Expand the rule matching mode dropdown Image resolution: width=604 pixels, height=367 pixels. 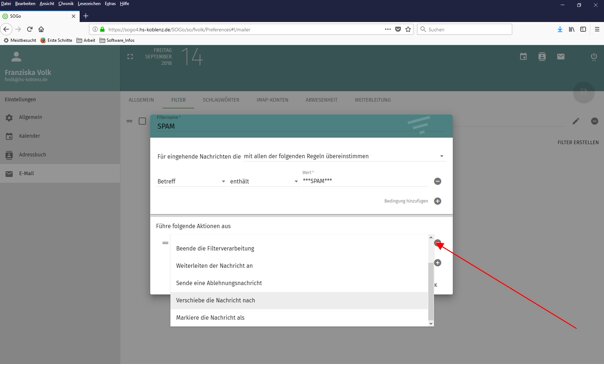pos(344,156)
